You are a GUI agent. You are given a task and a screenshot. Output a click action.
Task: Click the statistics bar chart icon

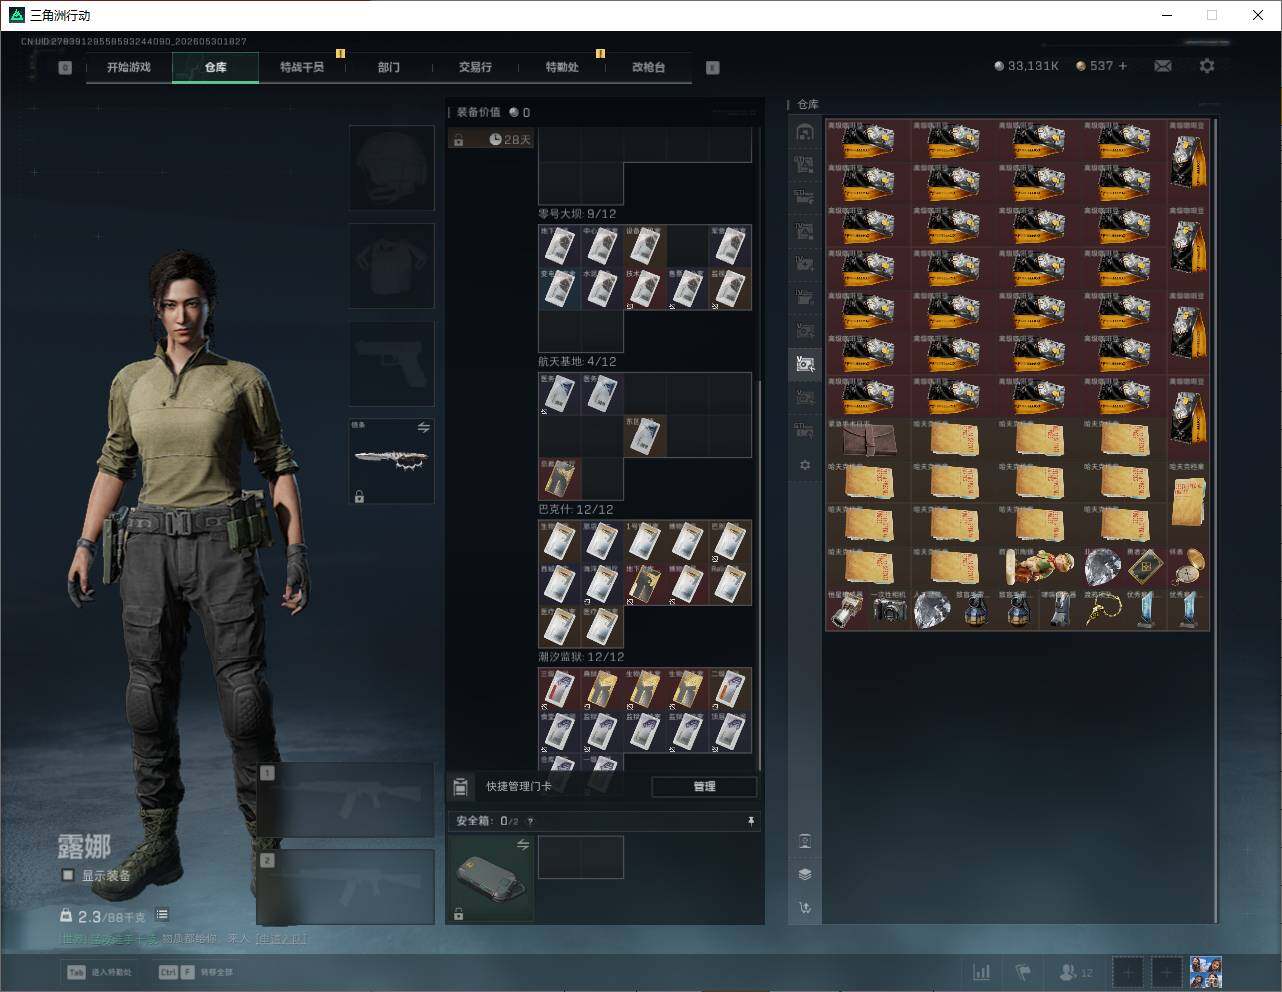tap(982, 972)
